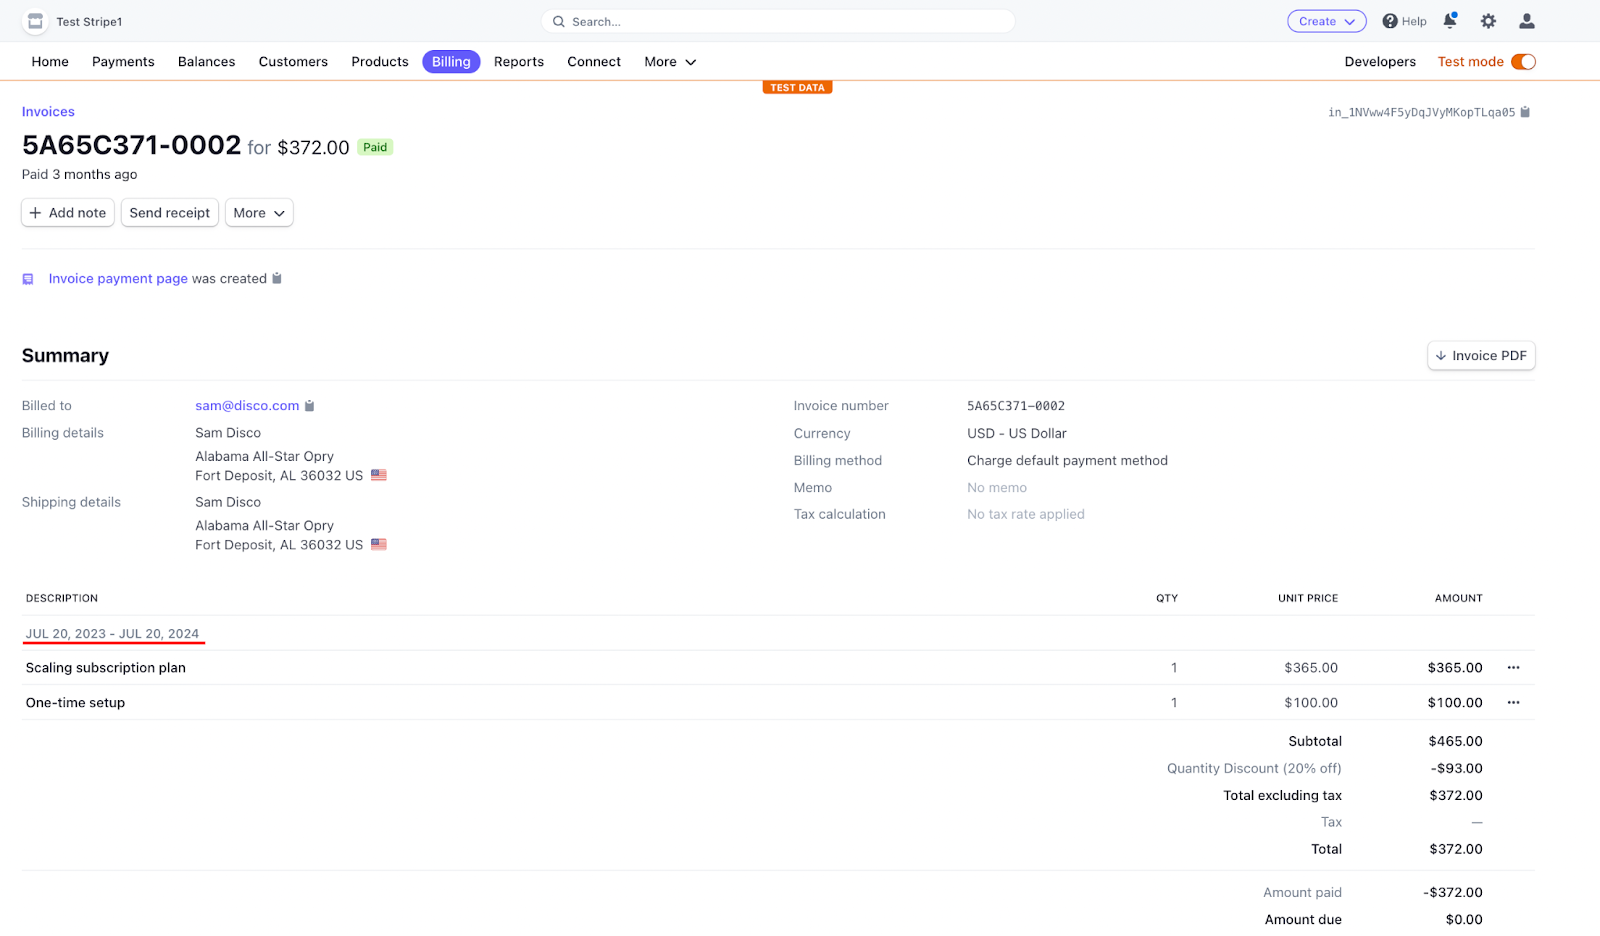Copy the sam@disco.com email address icon
Viewport: 1600px width, 936px height.
coord(310,406)
